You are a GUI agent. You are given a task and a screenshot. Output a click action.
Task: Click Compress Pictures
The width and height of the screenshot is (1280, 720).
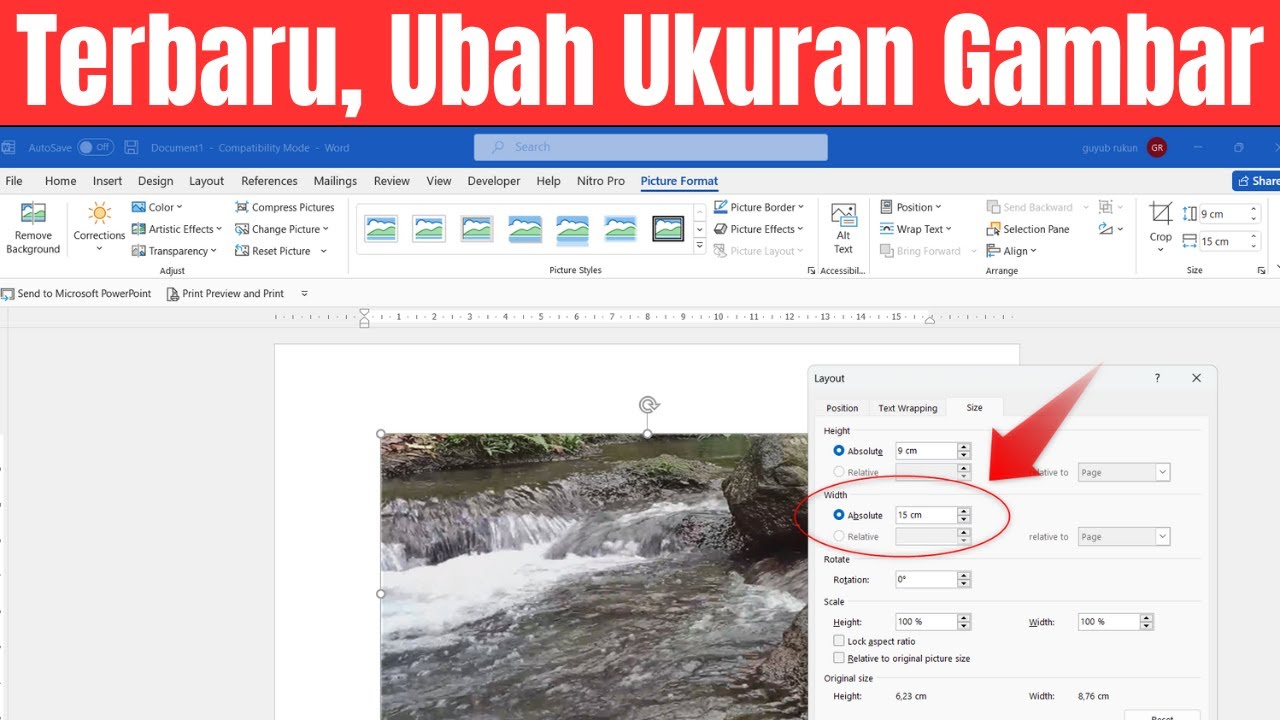point(285,207)
